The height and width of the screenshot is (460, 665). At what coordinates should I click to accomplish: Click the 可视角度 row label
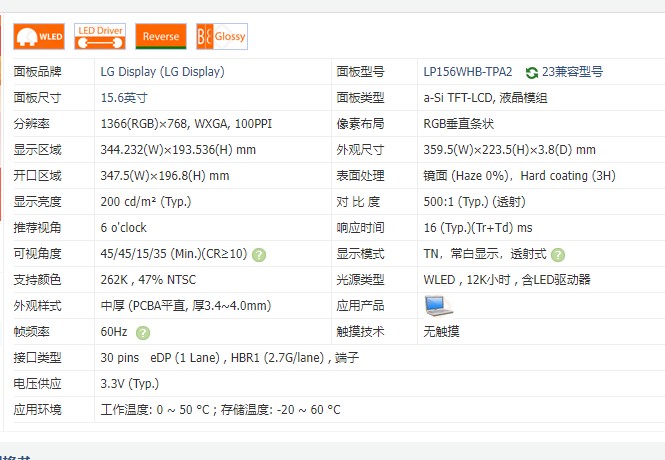[x=37, y=254]
